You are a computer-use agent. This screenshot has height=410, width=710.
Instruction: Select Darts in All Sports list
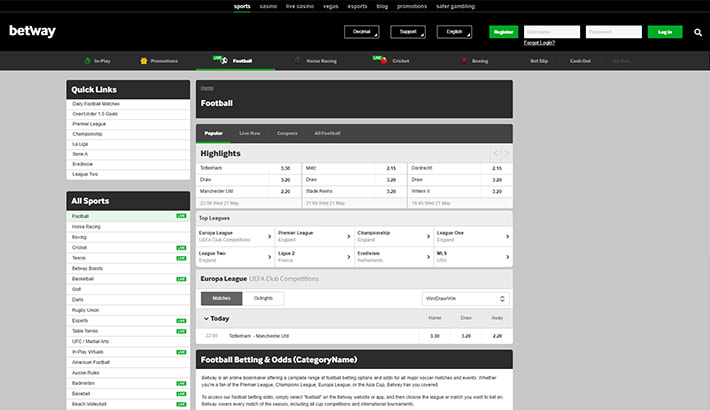coord(77,299)
